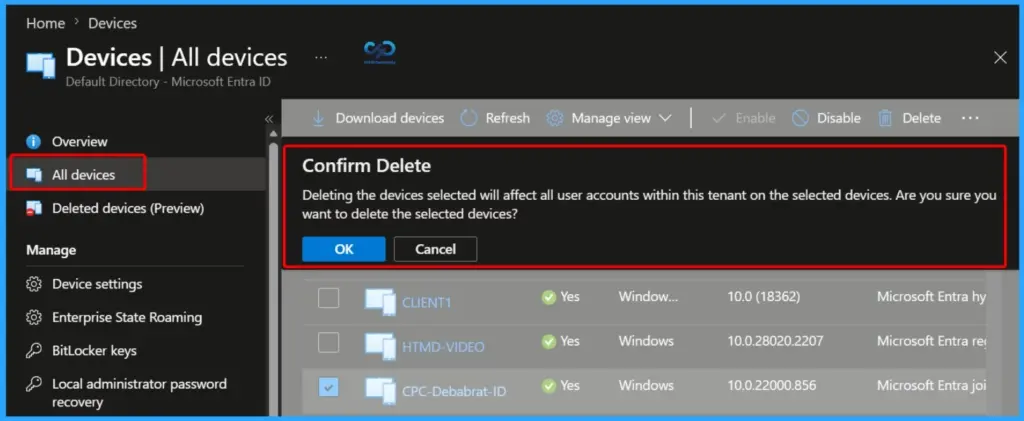Open Local administrator password recovery
Image resolution: width=1024 pixels, height=421 pixels.
(x=139, y=392)
